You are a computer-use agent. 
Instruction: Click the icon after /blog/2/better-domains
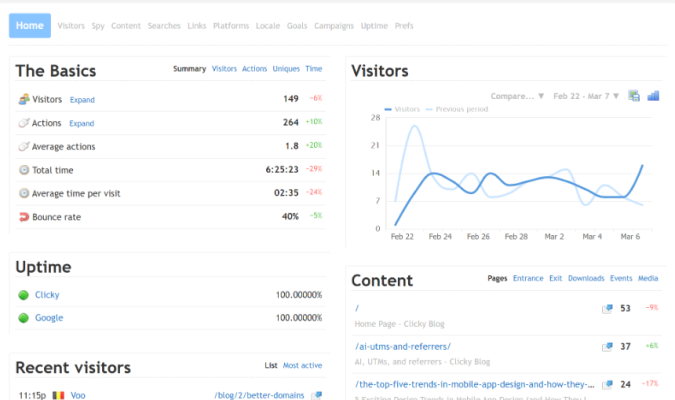(x=316, y=395)
